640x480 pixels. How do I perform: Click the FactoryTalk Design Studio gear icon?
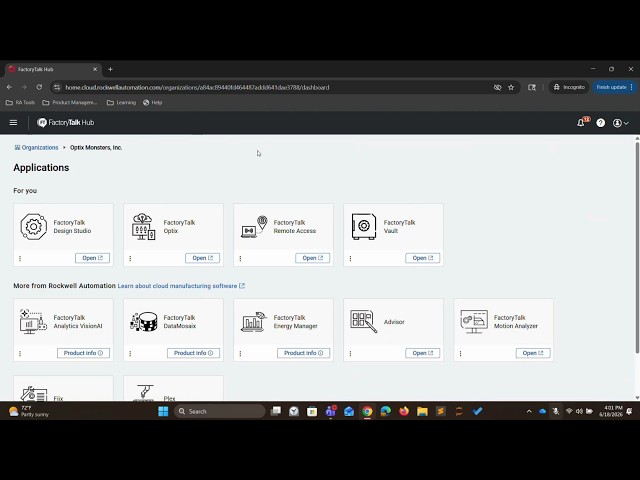[x=33, y=227]
